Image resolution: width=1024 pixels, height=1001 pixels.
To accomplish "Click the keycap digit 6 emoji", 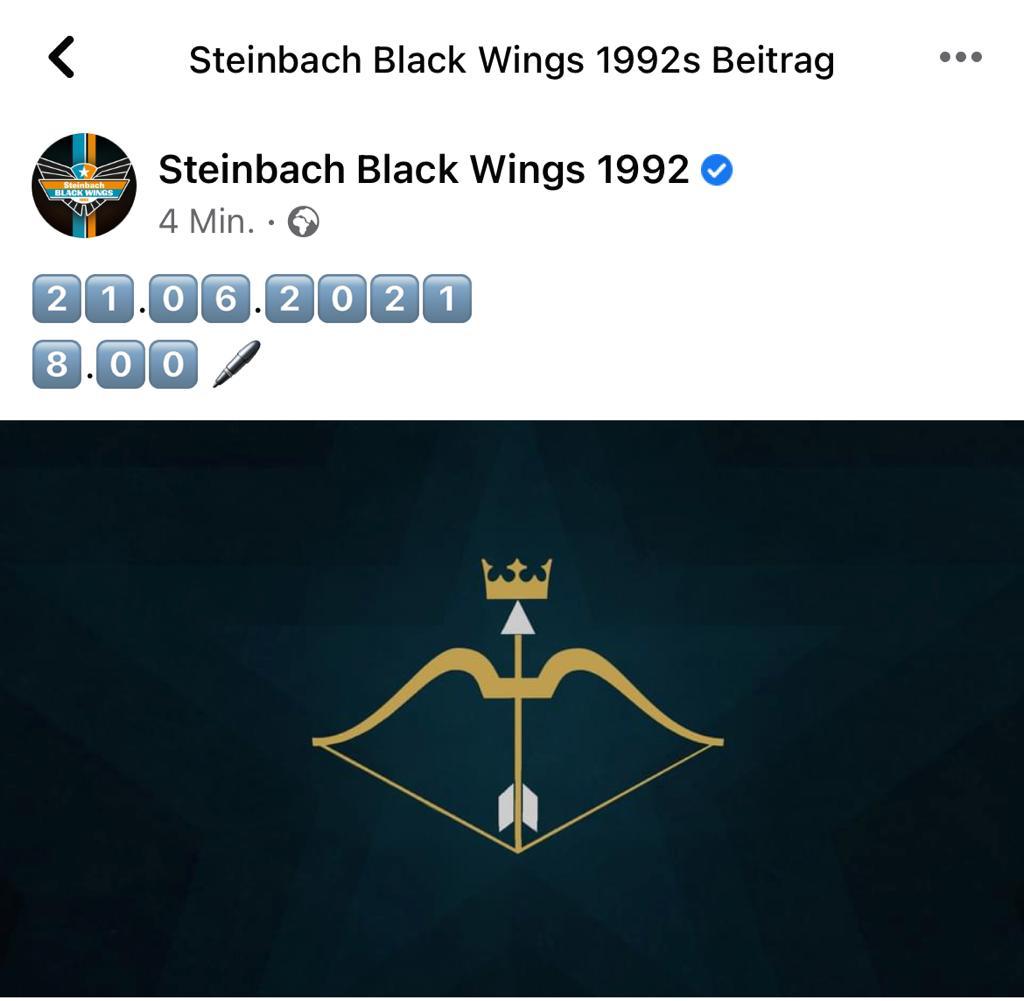I will click(225, 299).
